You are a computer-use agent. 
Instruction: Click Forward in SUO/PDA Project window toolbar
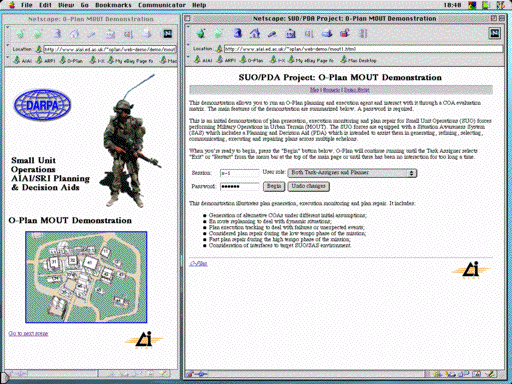point(219,33)
